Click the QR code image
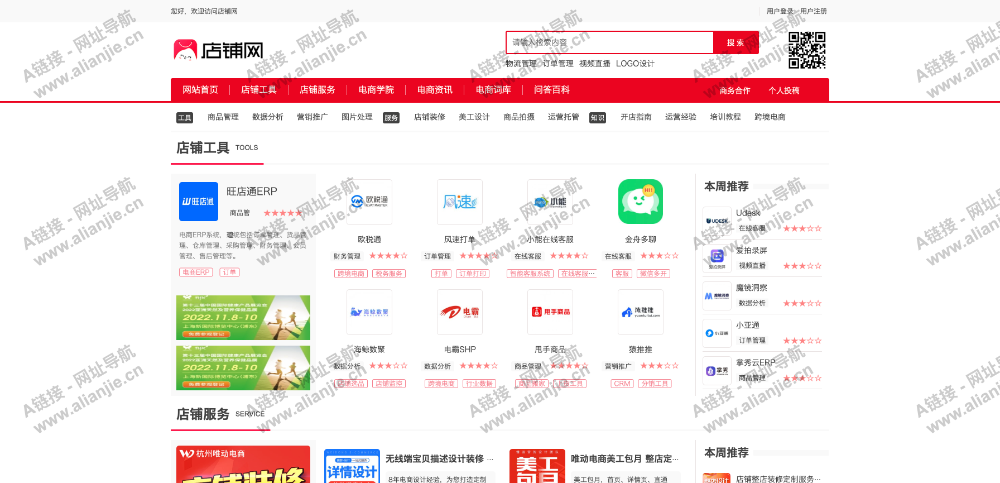1000x483 pixels. pyautogui.click(x=807, y=50)
